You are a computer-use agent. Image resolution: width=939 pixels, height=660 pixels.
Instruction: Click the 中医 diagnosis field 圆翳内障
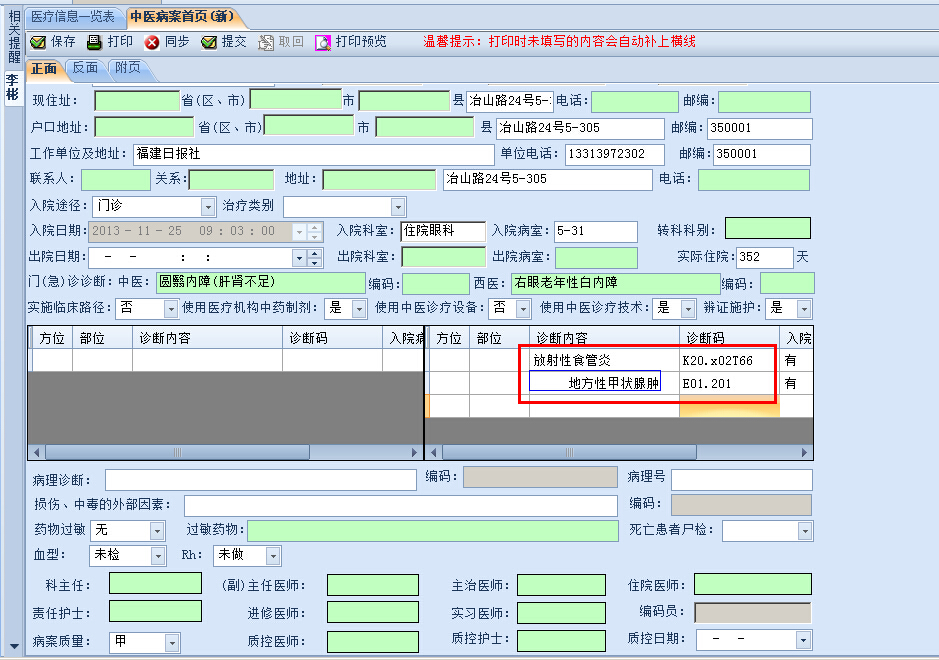coord(261,283)
